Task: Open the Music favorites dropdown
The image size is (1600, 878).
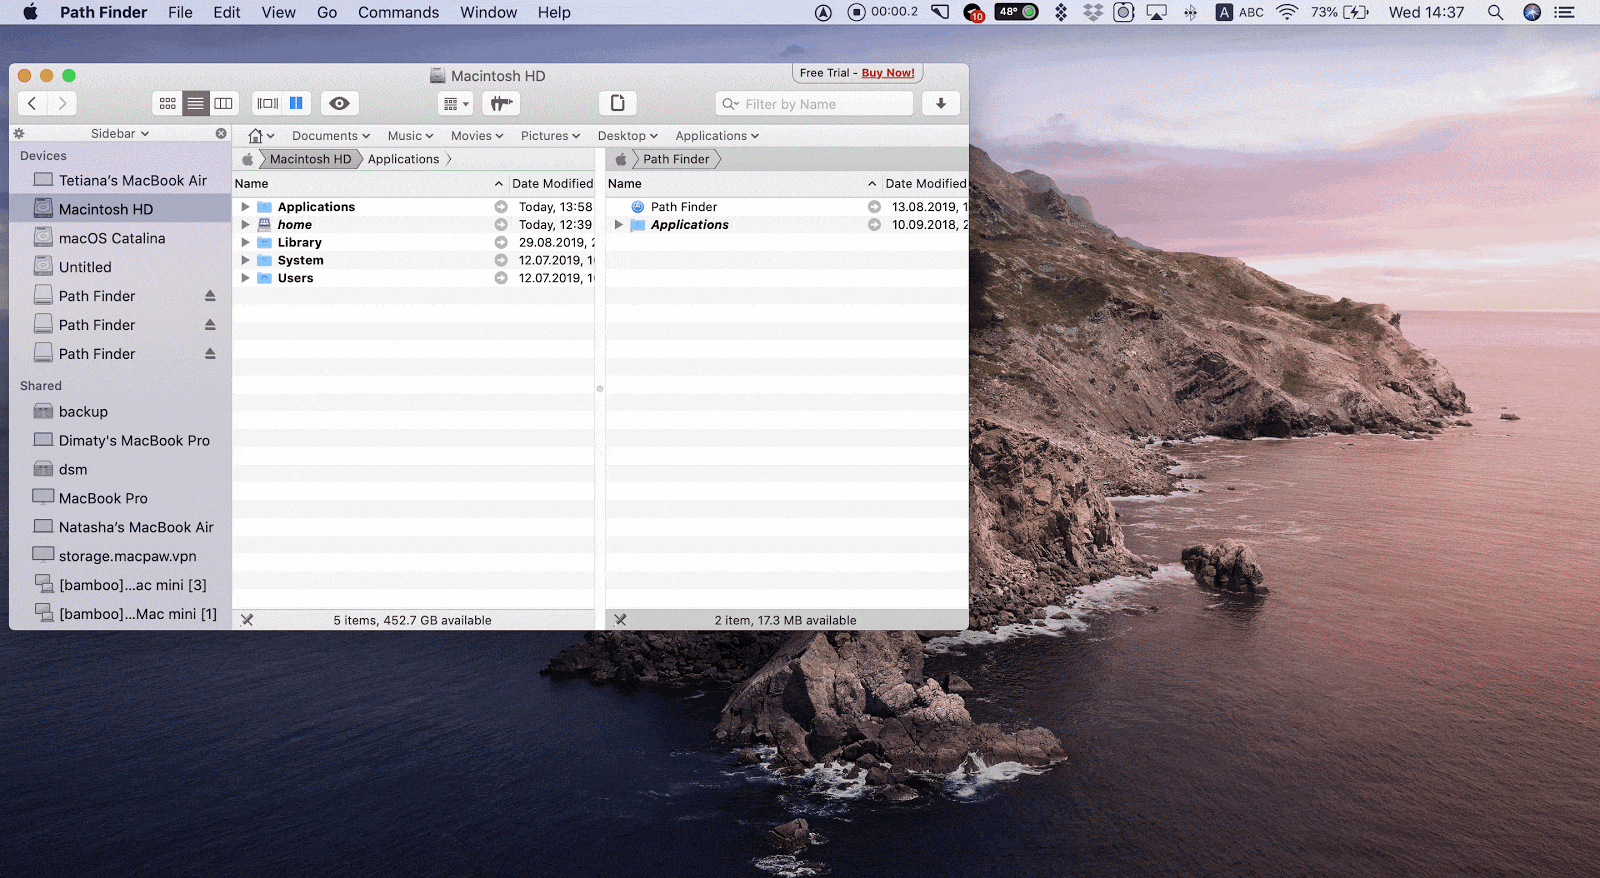Action: click(410, 136)
